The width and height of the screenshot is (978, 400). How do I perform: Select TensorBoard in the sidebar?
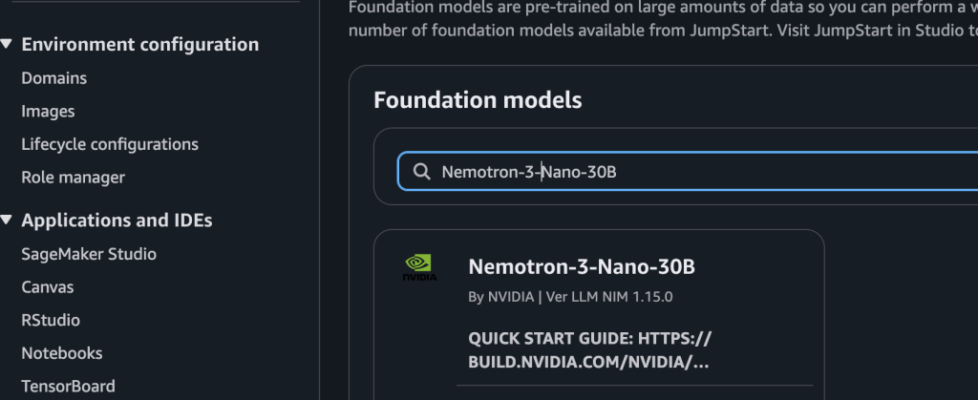pos(68,386)
